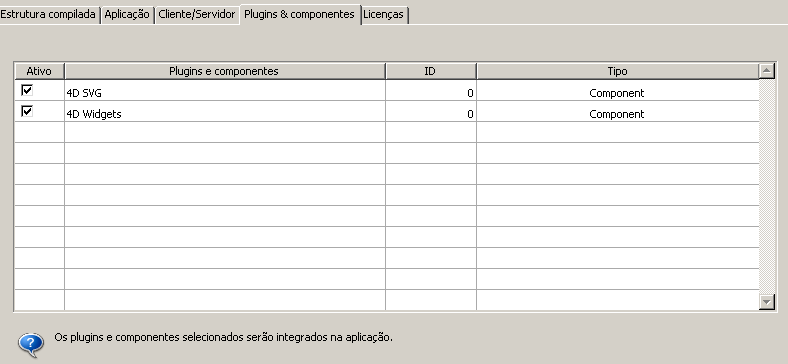Click the Component type cell for 4D SVG
Screen dimensions: 788x364
click(x=618, y=93)
